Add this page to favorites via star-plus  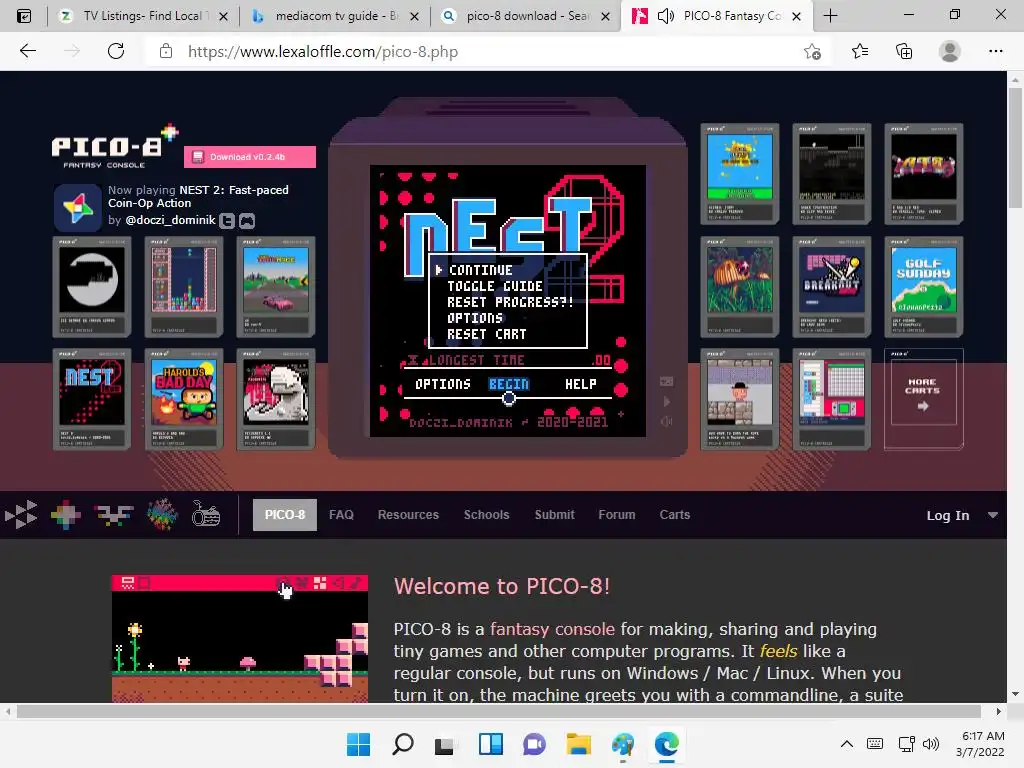click(812, 52)
